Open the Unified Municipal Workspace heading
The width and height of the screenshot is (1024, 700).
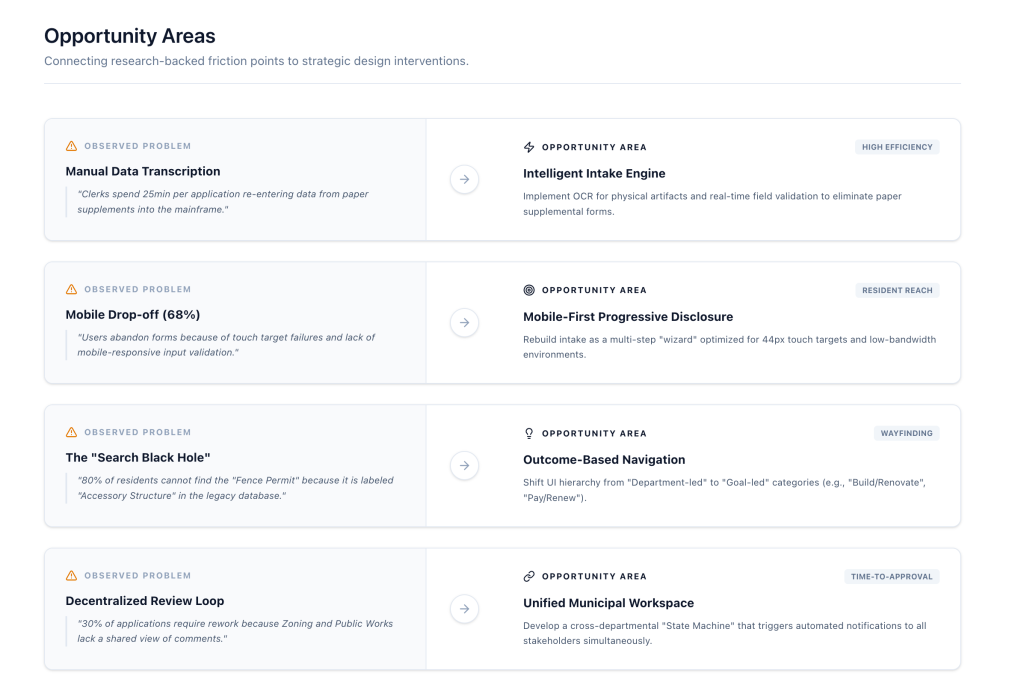pos(608,603)
